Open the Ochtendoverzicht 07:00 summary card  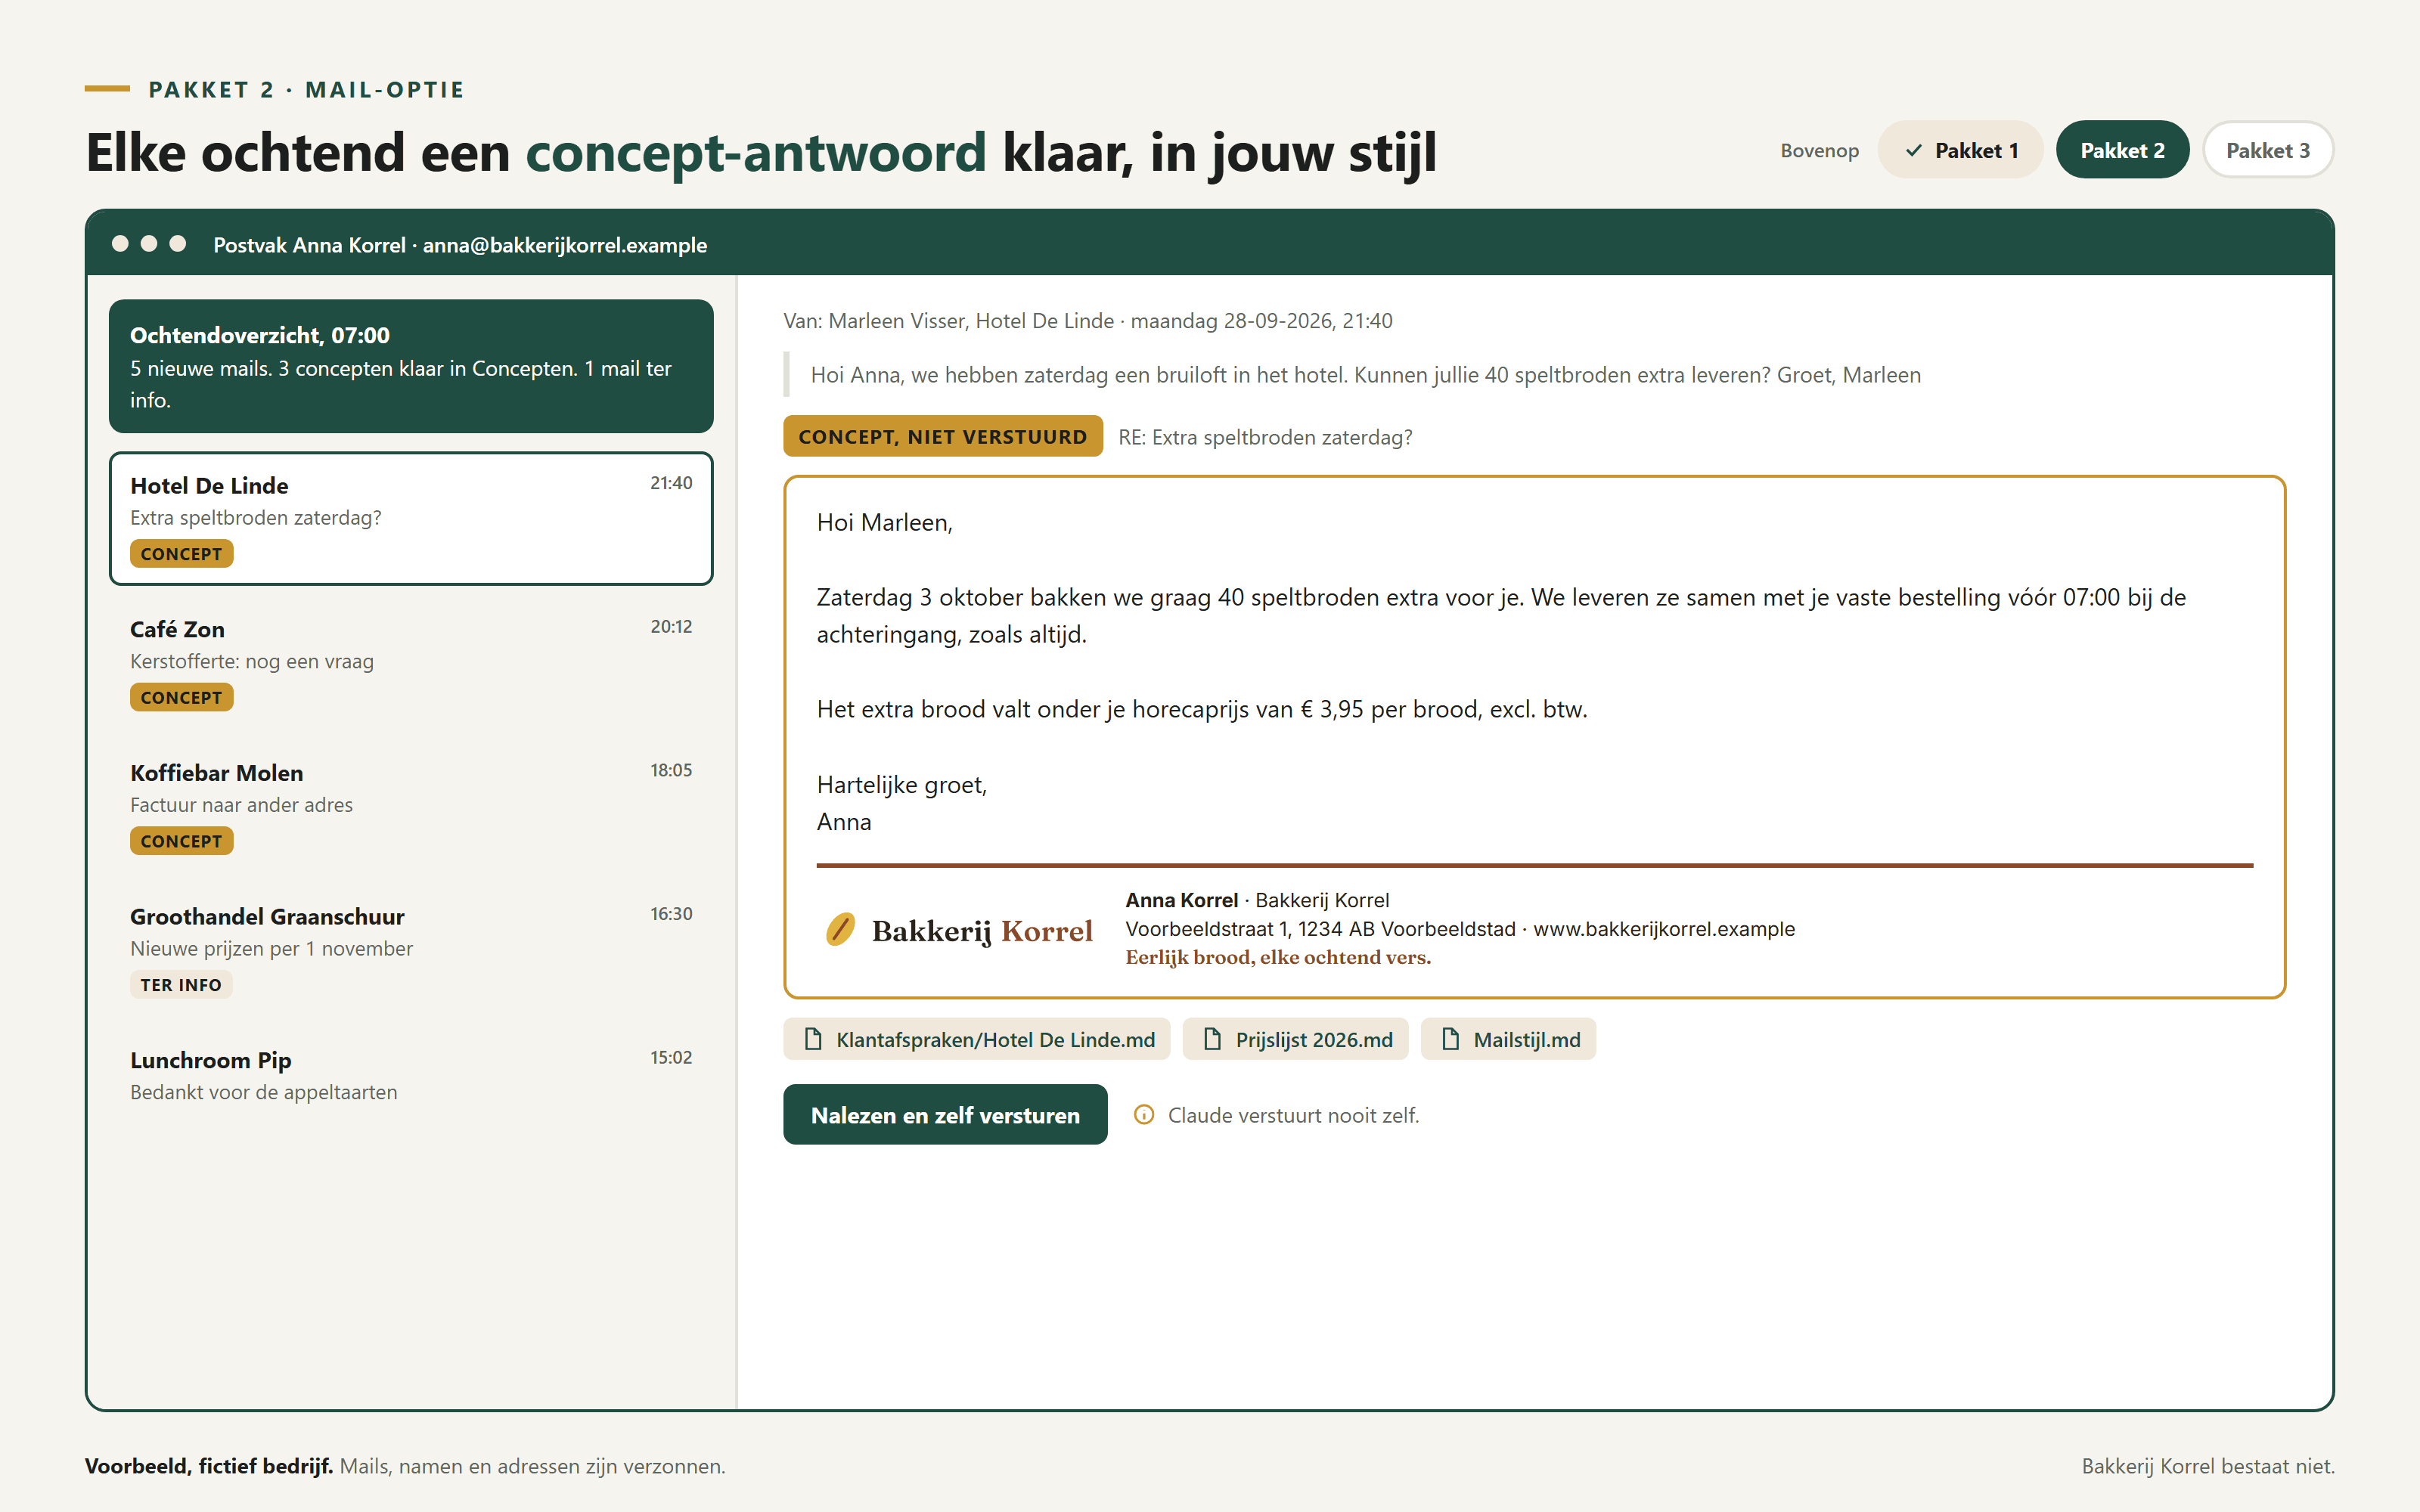(x=411, y=366)
